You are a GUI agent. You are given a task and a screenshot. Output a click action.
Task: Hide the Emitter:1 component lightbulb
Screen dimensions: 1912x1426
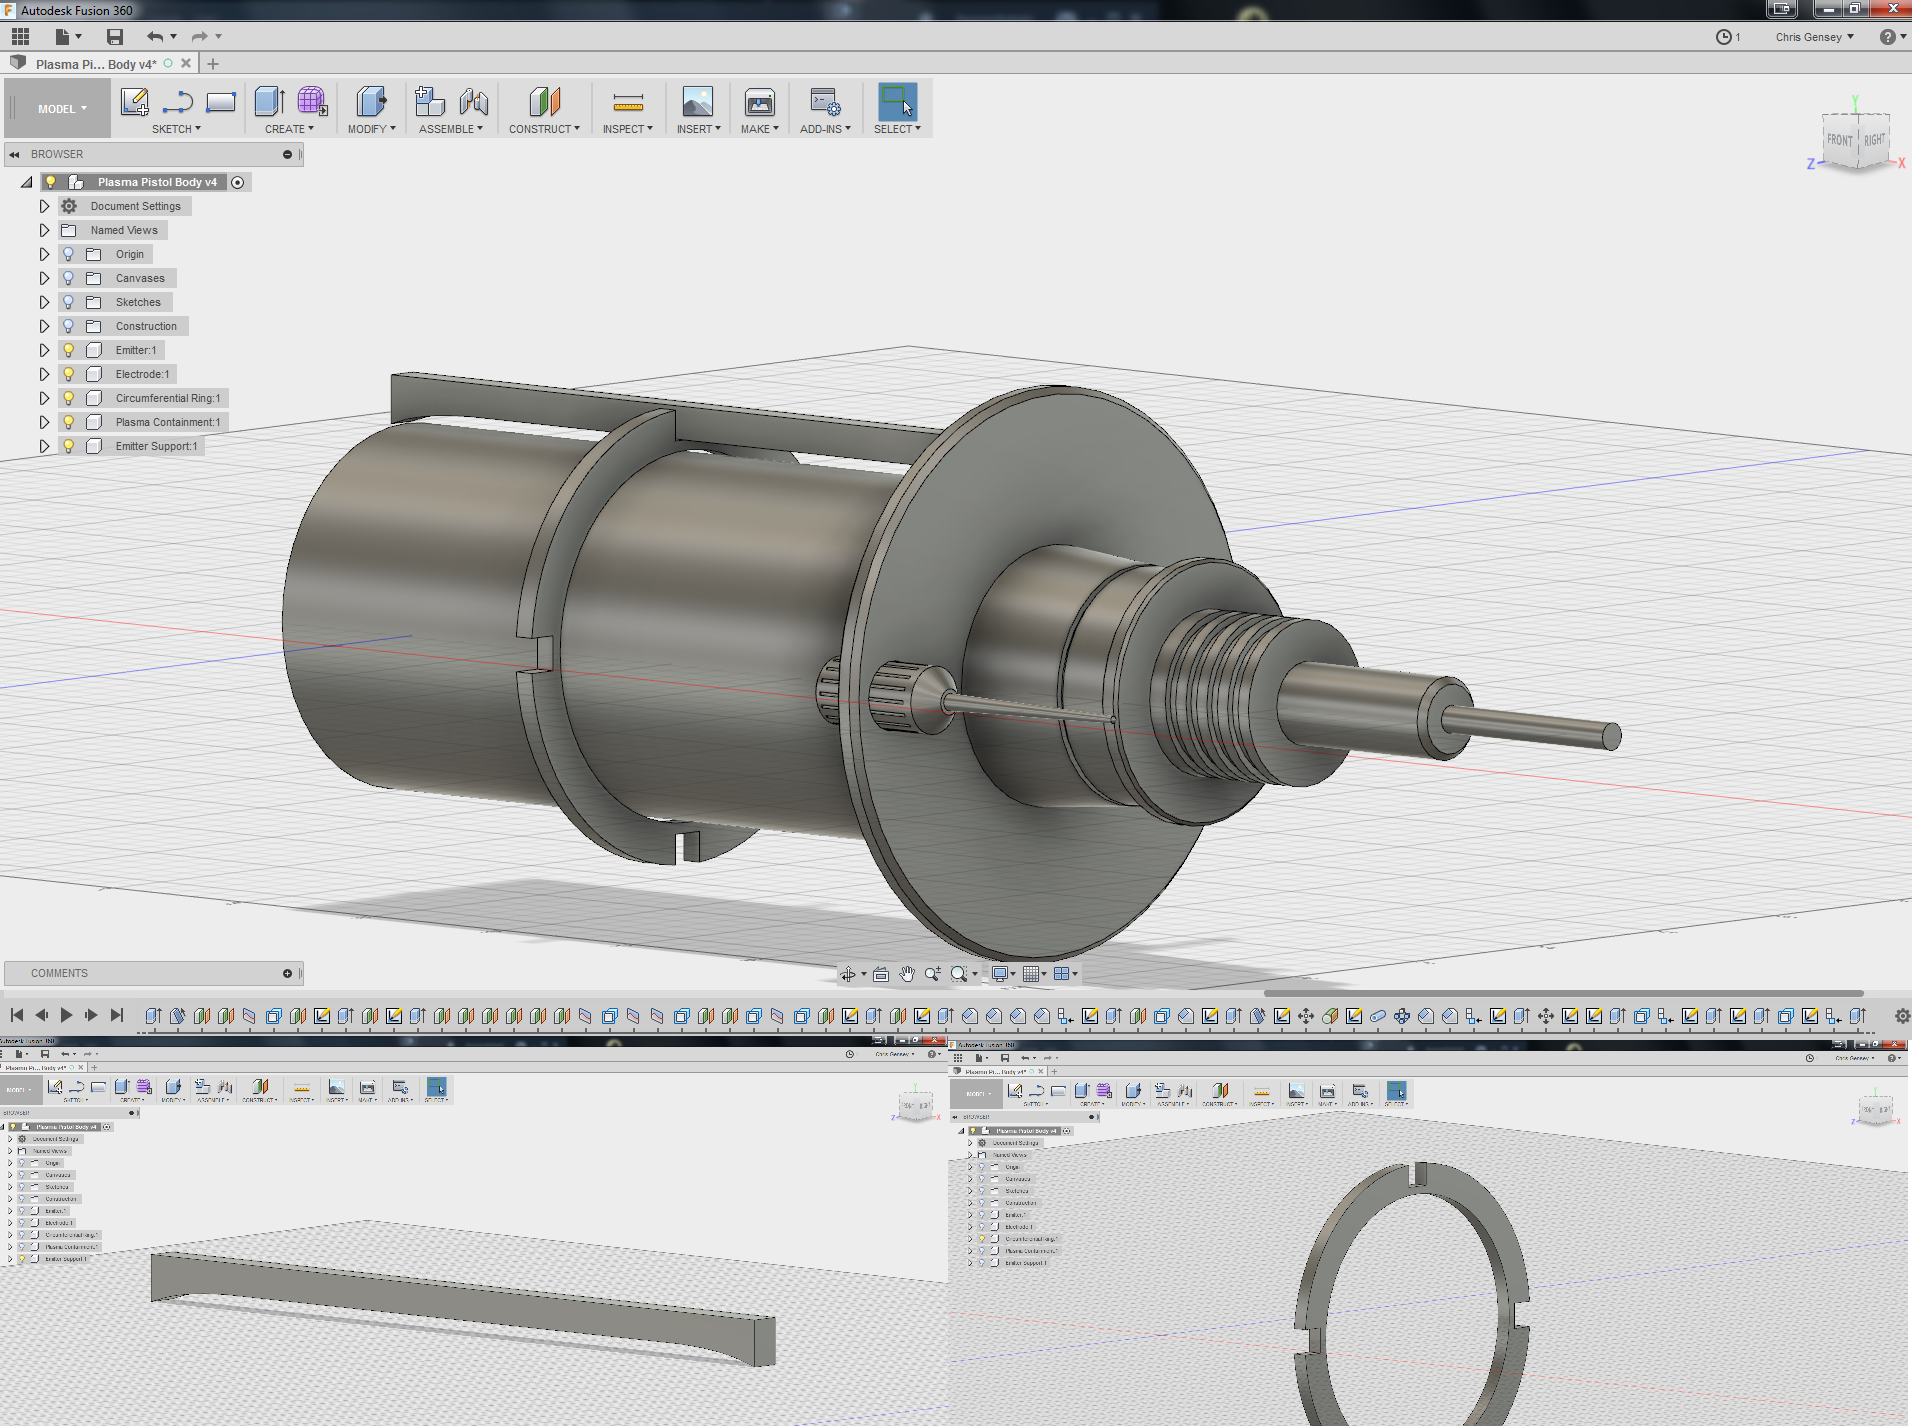click(68, 350)
